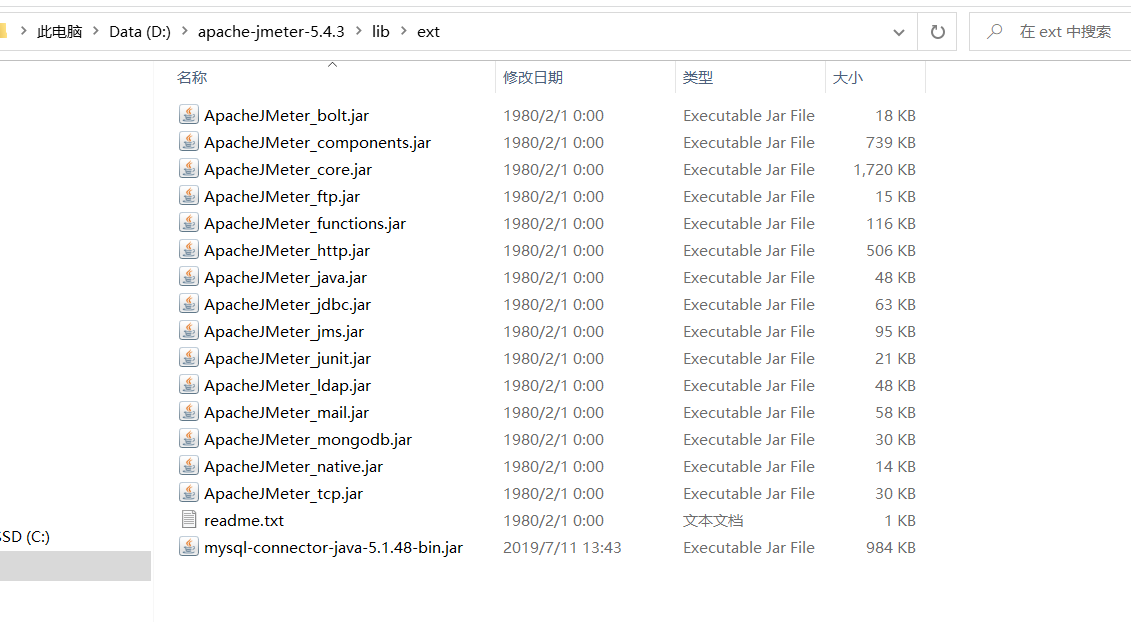Select file name ApacheJMeter_jdbc.jar
This screenshot has width=1131, height=622.
[288, 305]
